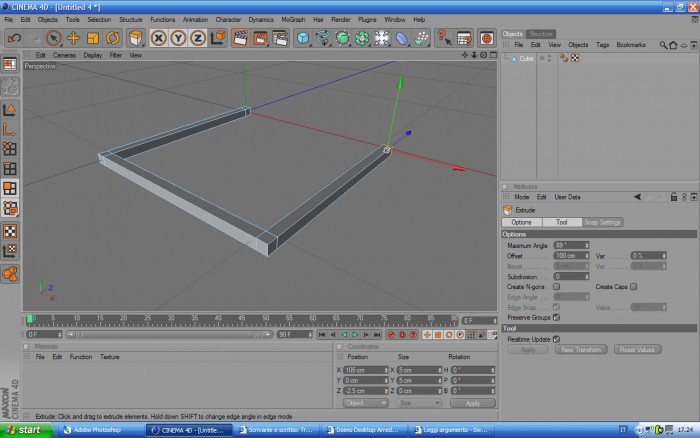Open the Object coordinate mode dropdown

(x=365, y=403)
